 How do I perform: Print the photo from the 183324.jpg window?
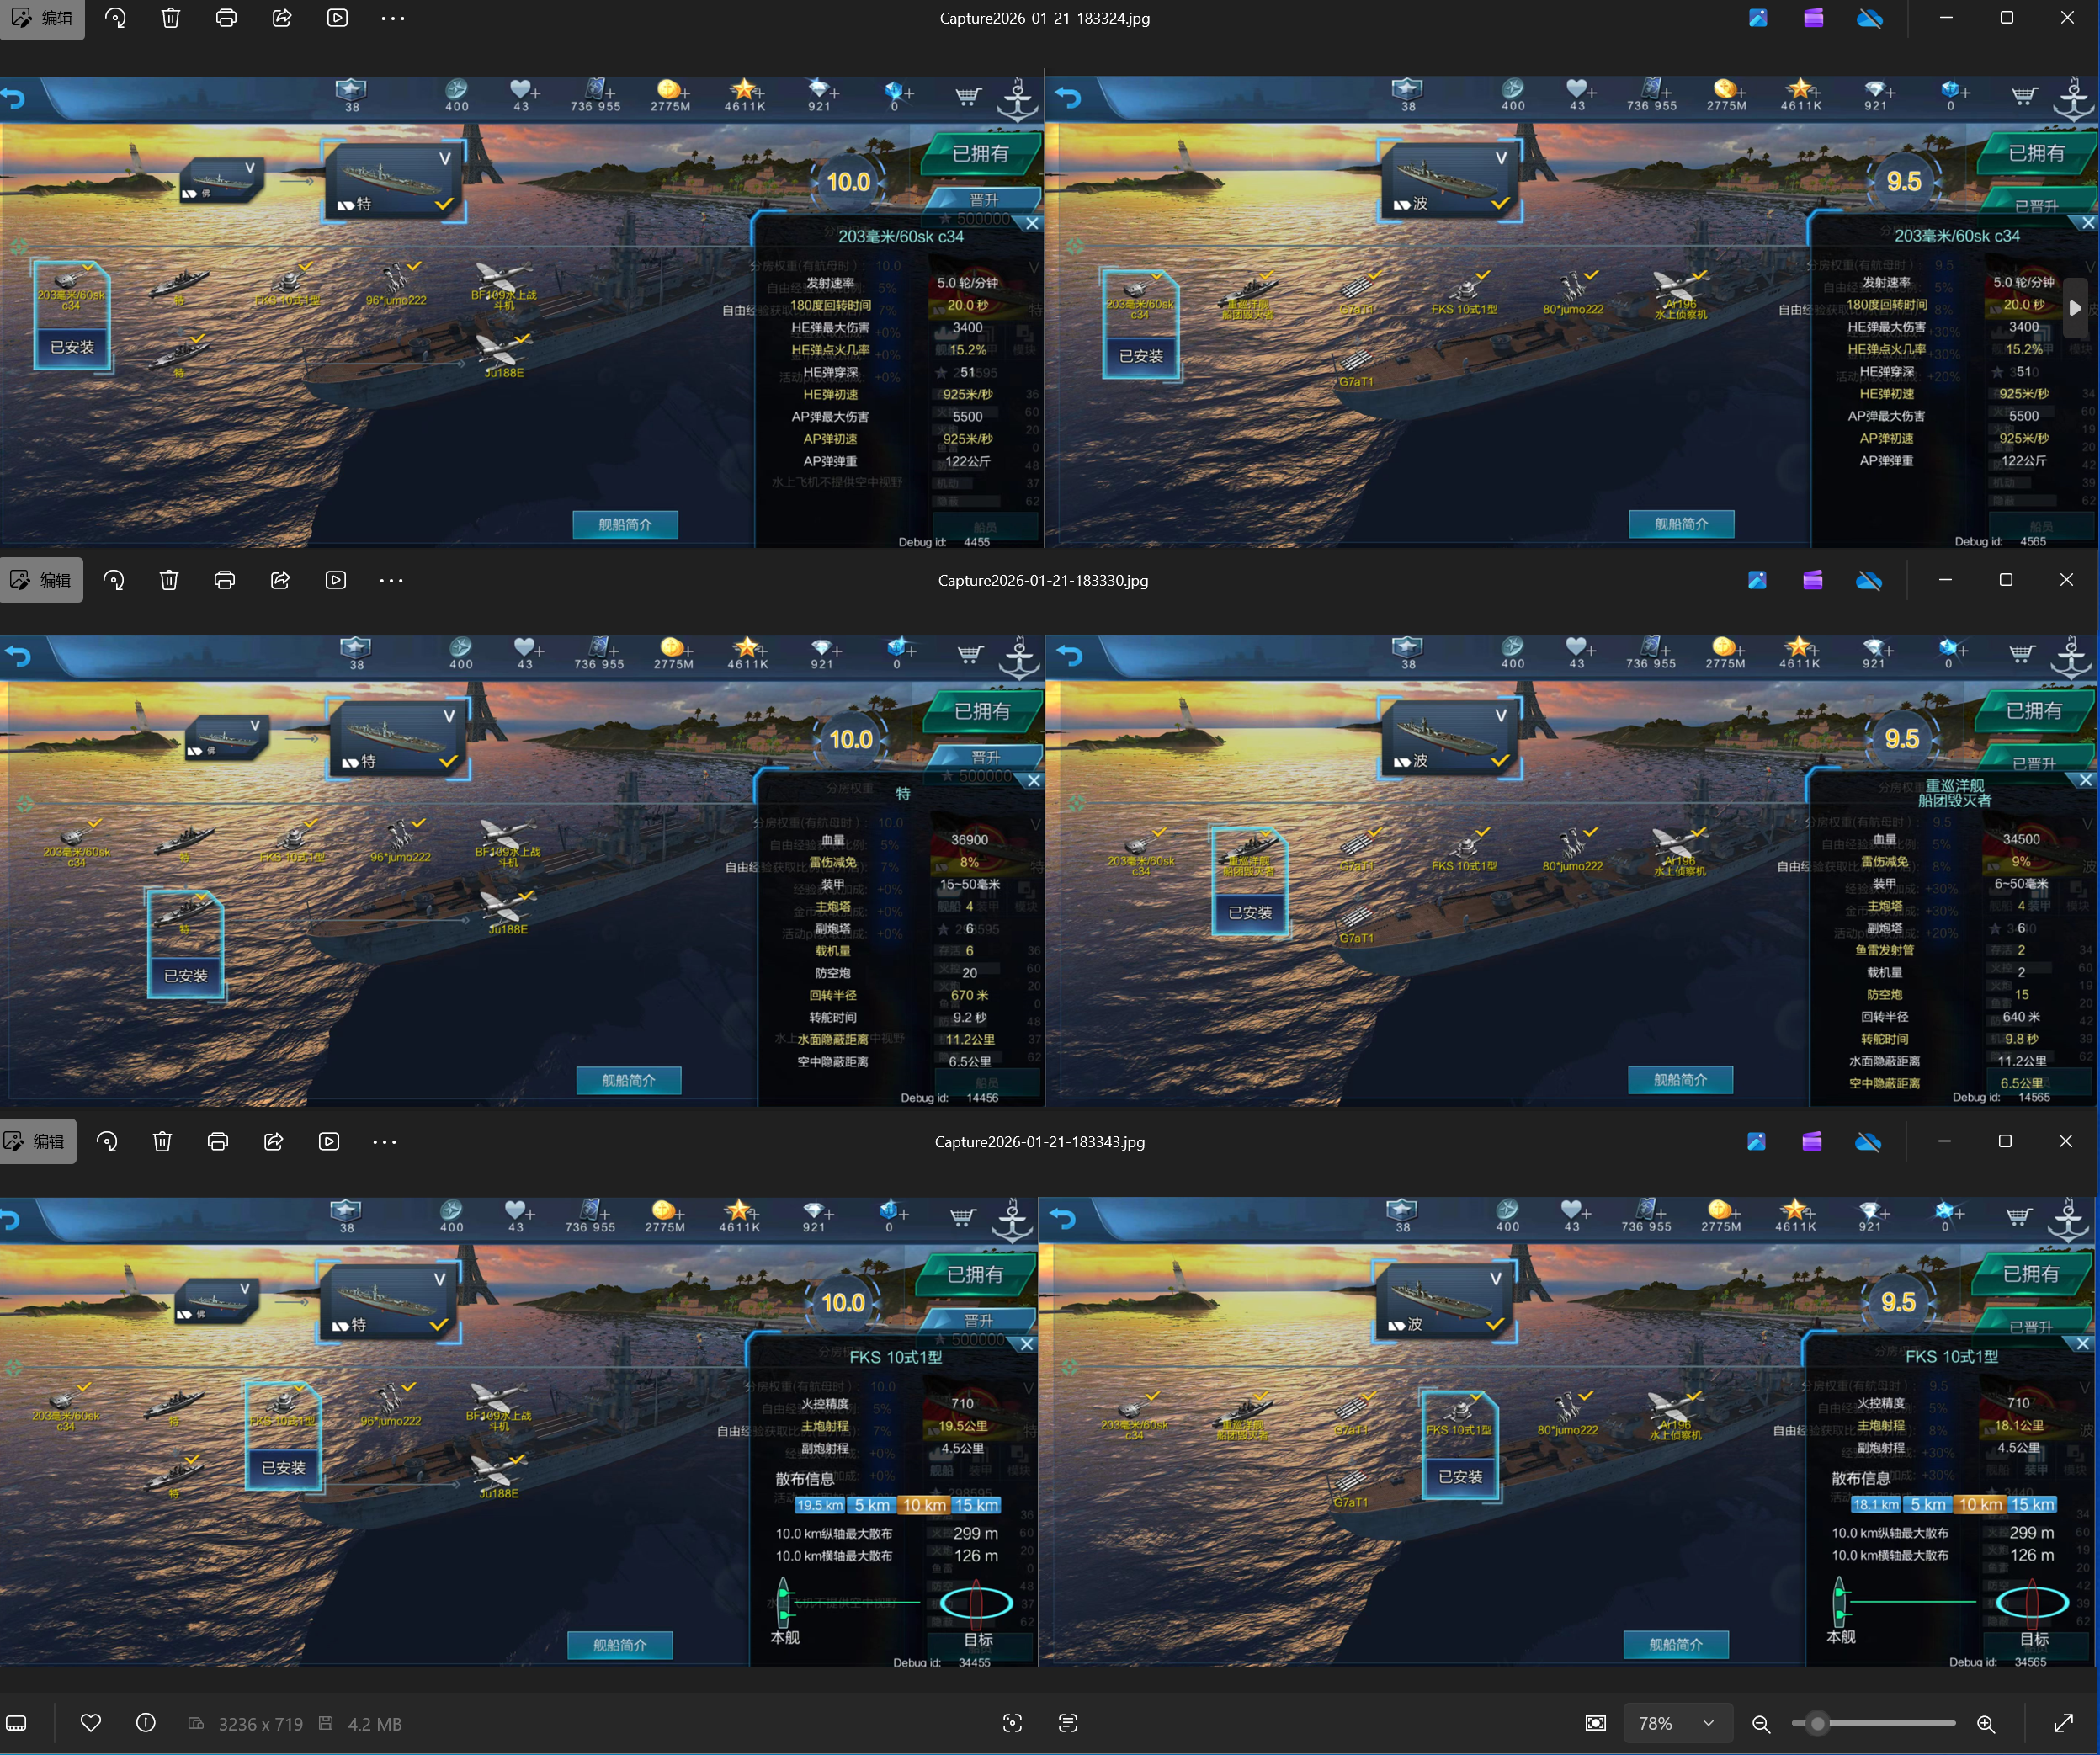[x=226, y=18]
